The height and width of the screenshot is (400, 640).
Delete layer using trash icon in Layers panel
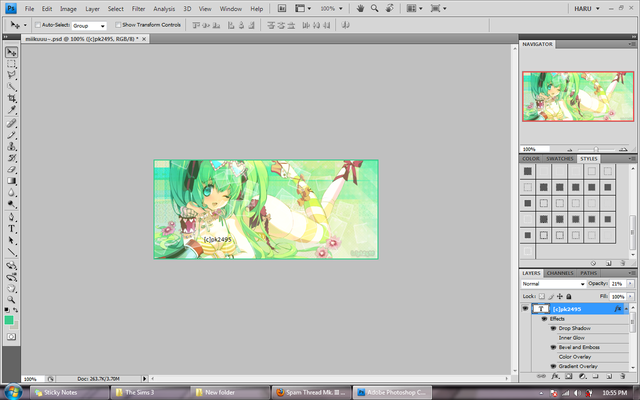point(622,376)
